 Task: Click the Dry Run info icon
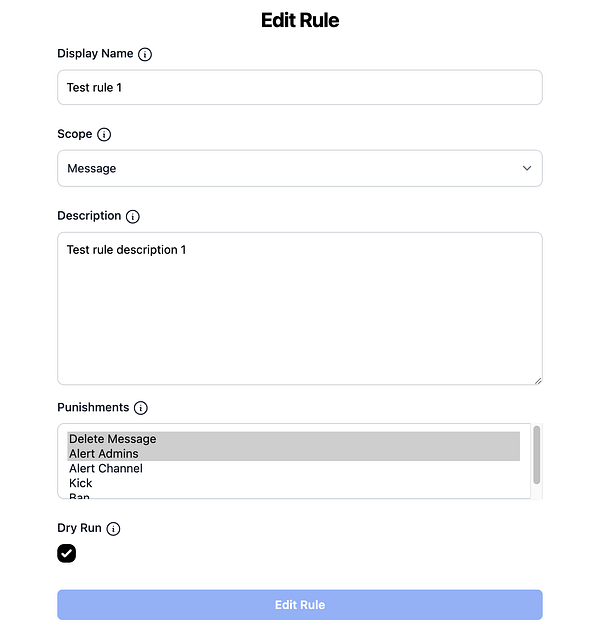click(113, 529)
